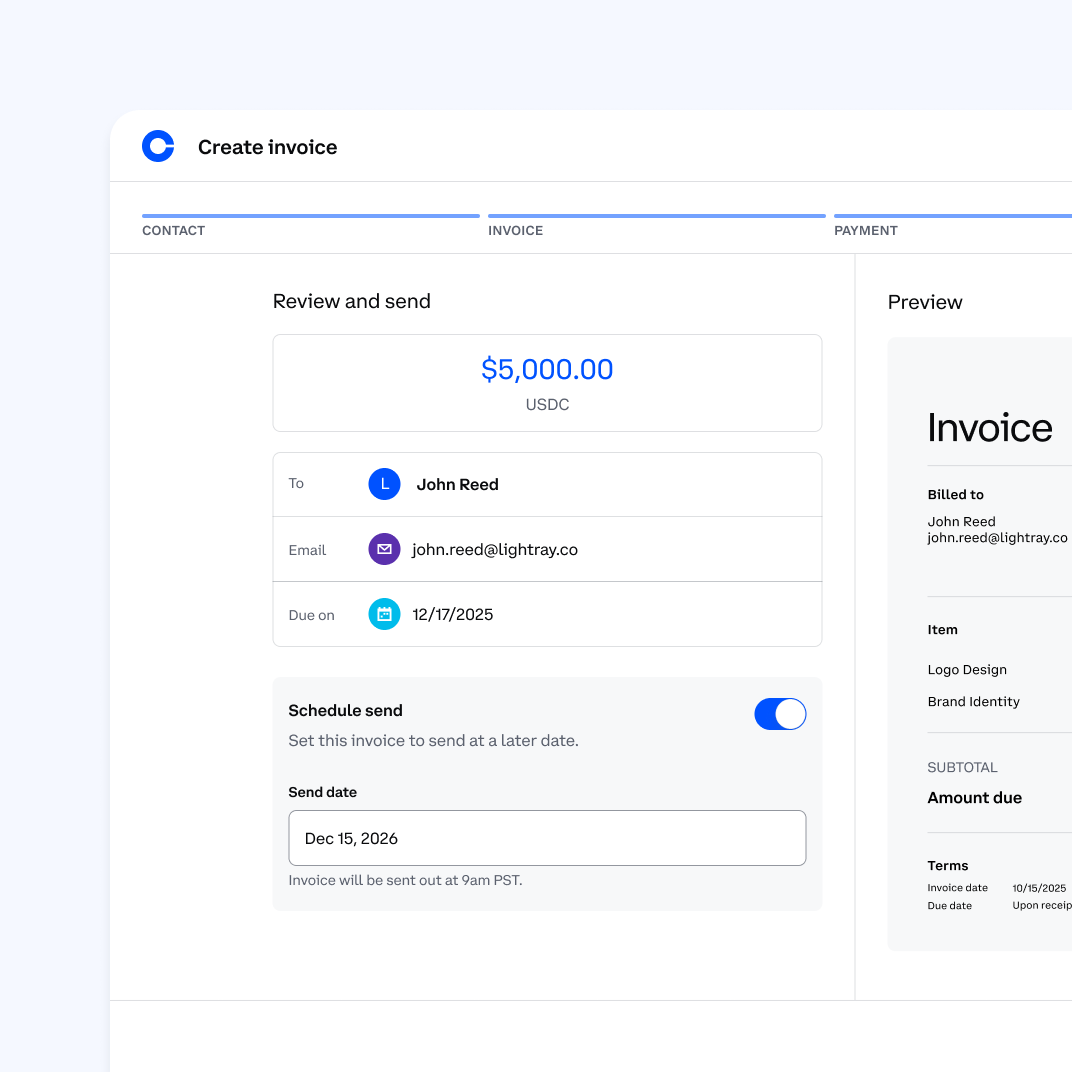Go to the INVOICE step tab
Screen dimensions: 1072x1072
coord(515,230)
